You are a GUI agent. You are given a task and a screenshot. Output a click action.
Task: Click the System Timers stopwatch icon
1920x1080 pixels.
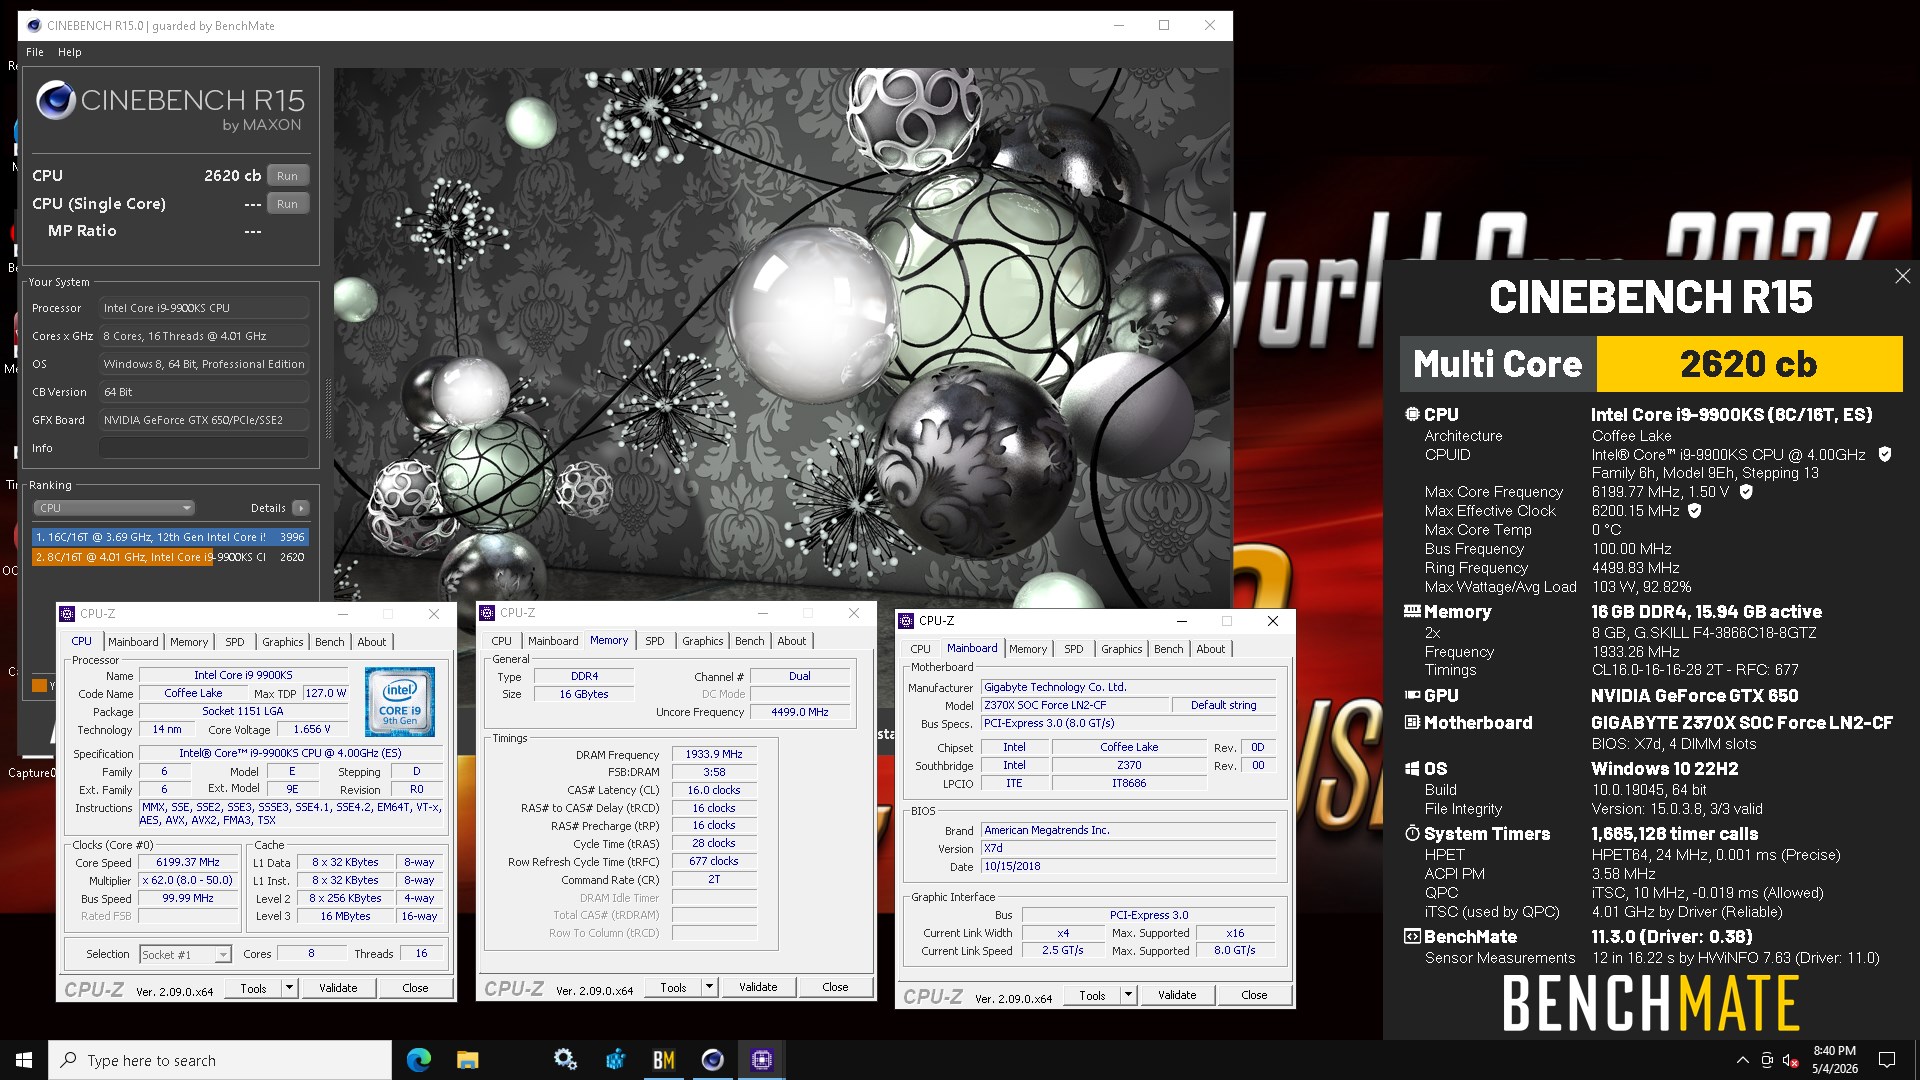click(x=1412, y=833)
